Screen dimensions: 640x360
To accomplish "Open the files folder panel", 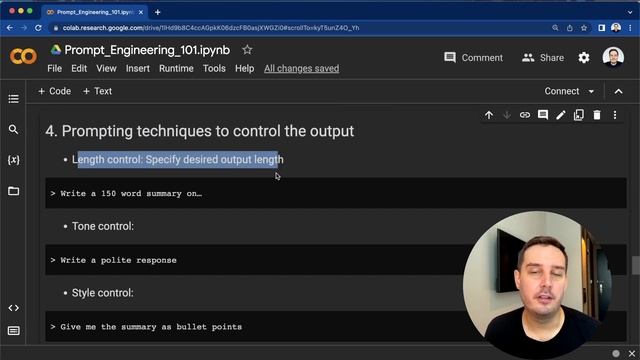I will tap(13, 191).
